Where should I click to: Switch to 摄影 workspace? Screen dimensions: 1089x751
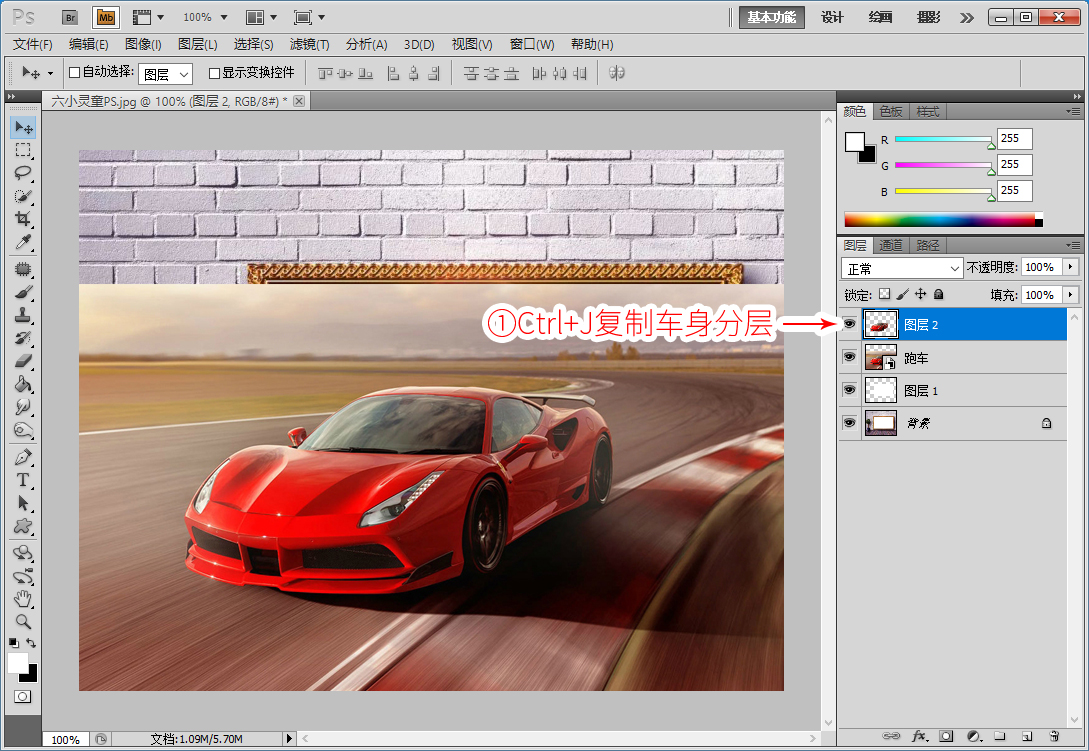point(928,17)
